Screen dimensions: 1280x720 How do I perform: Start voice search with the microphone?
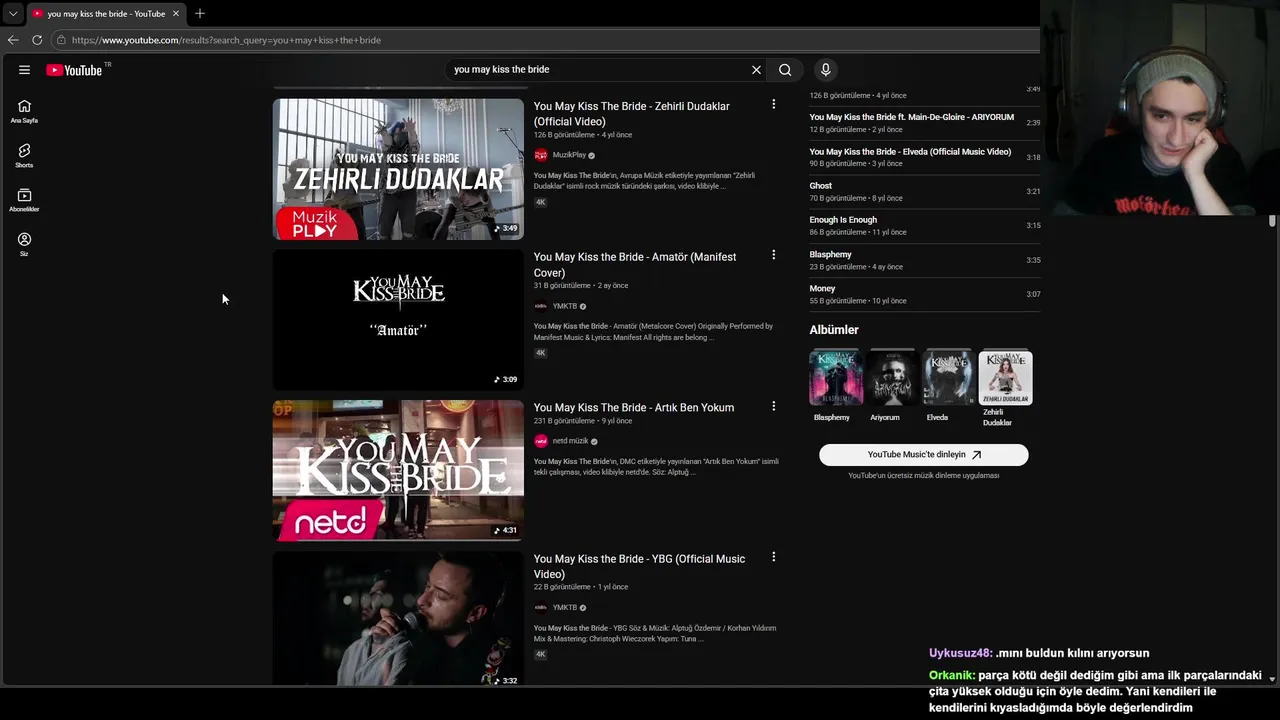tap(825, 69)
